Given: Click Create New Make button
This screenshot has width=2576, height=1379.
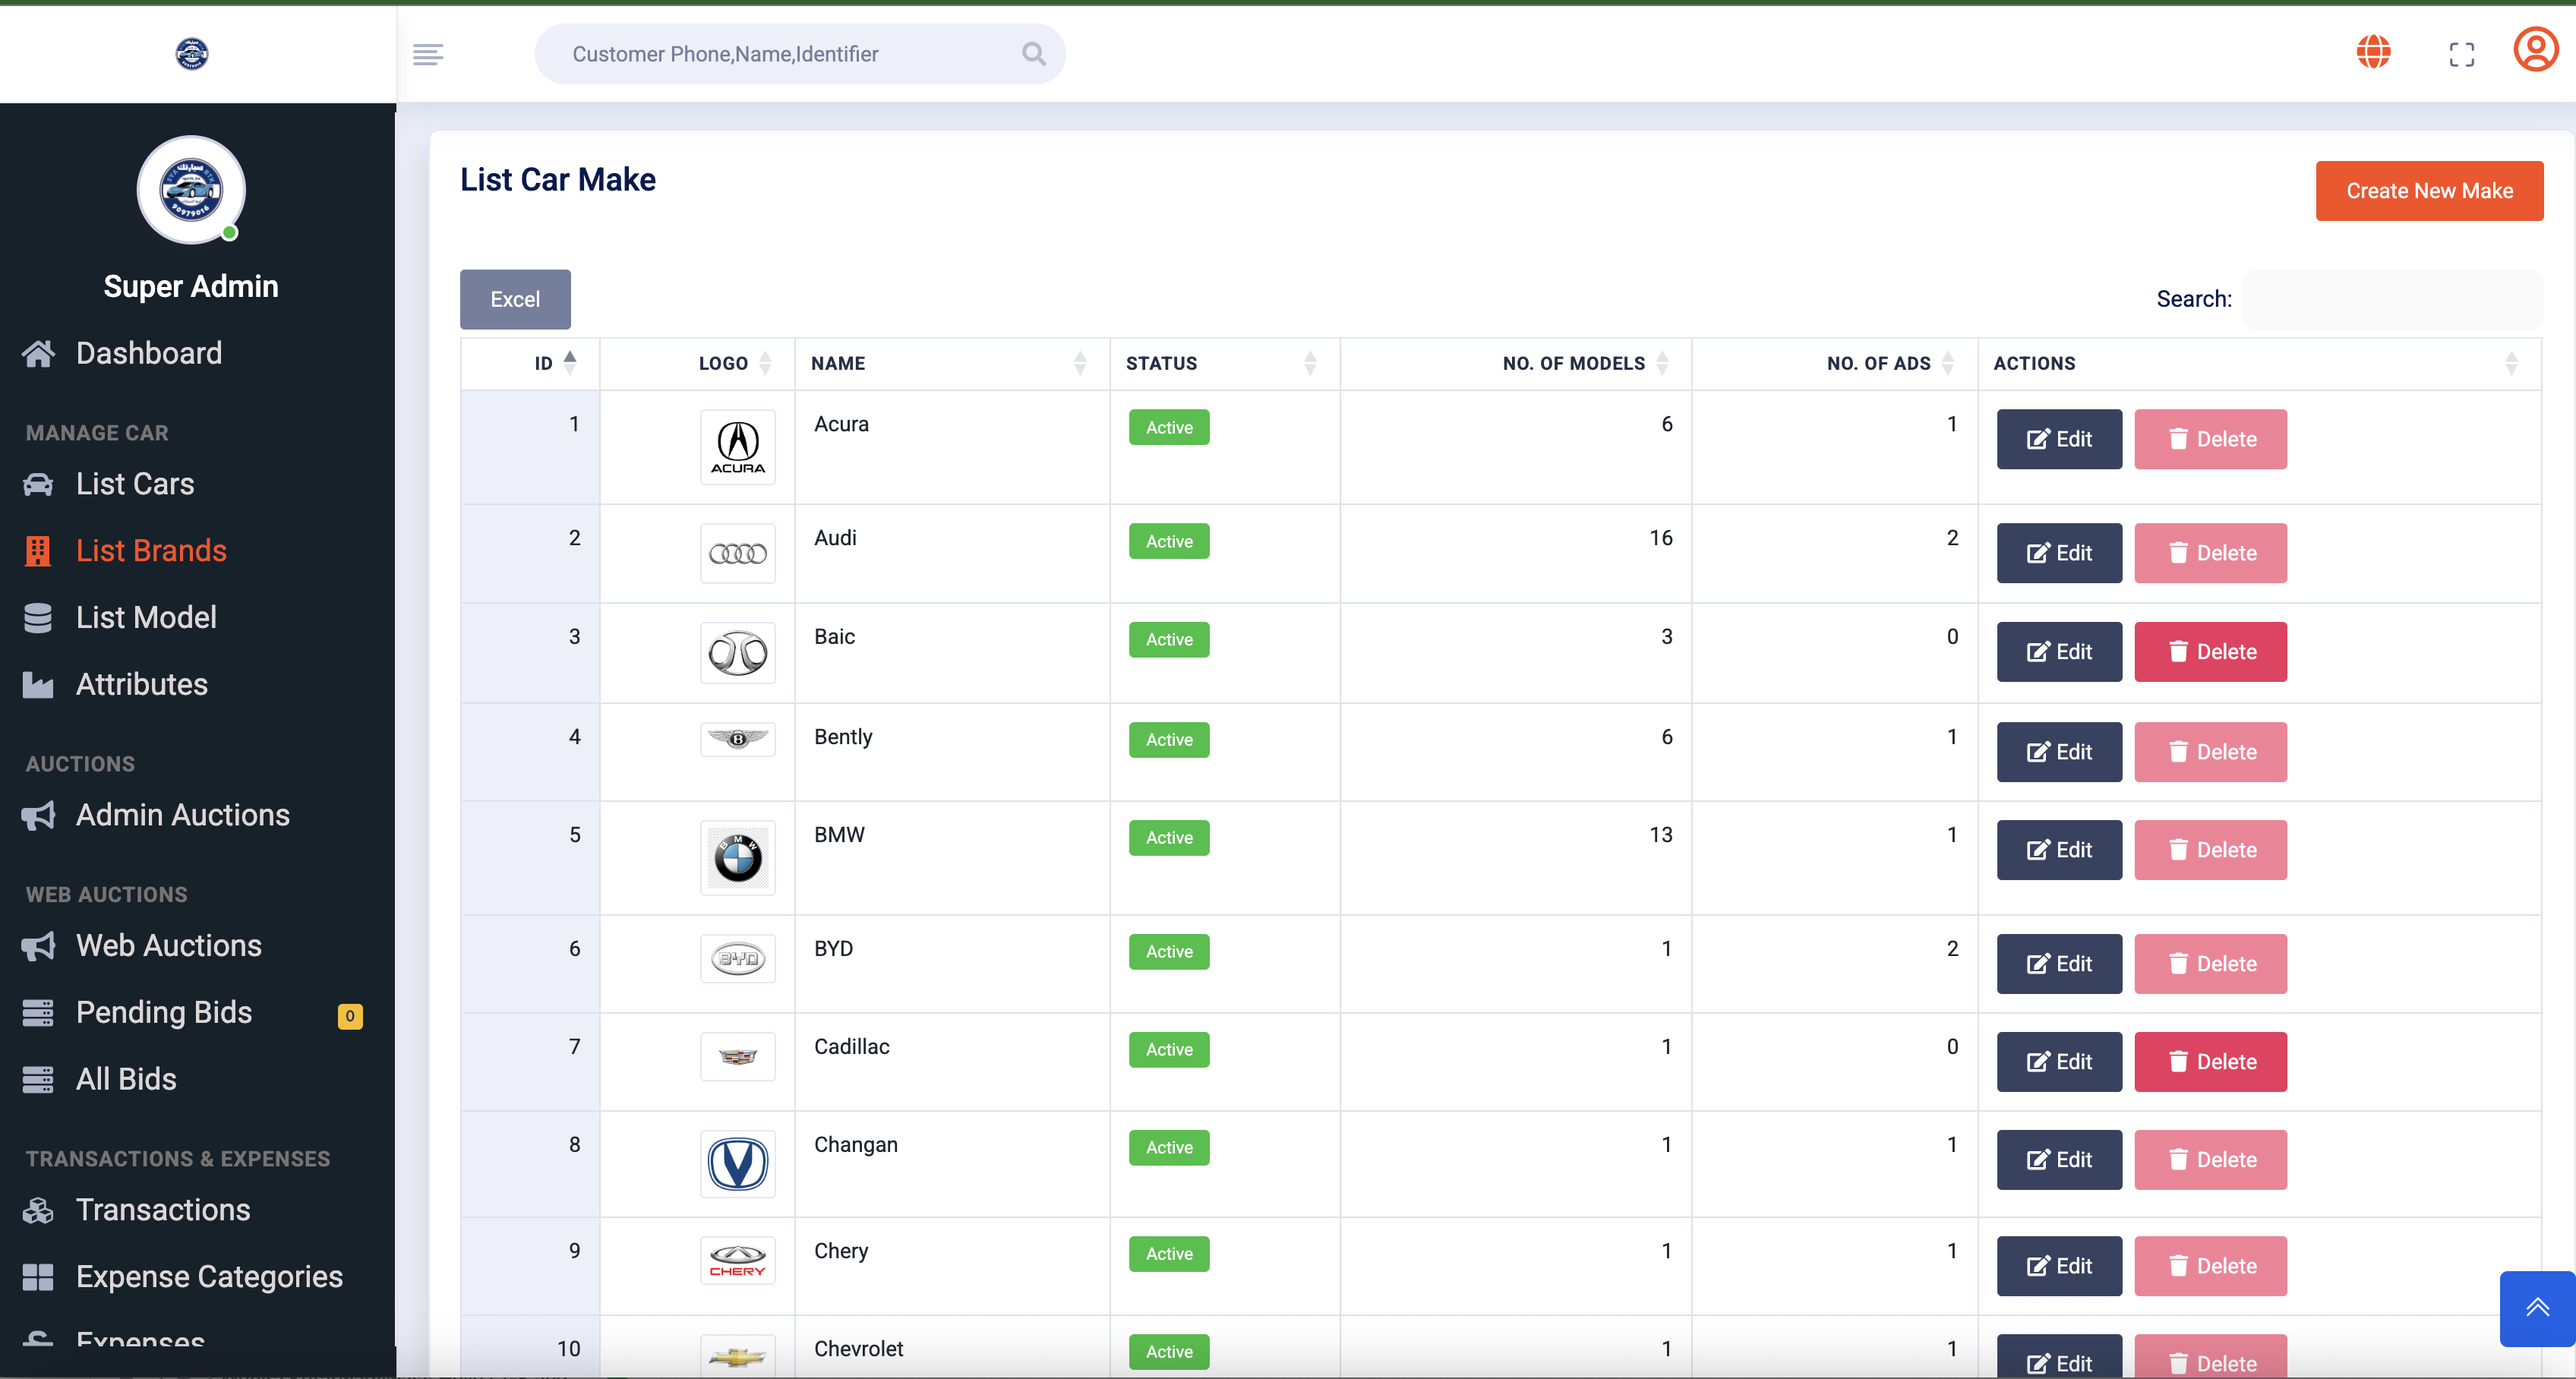Looking at the screenshot, I should tap(2429, 191).
